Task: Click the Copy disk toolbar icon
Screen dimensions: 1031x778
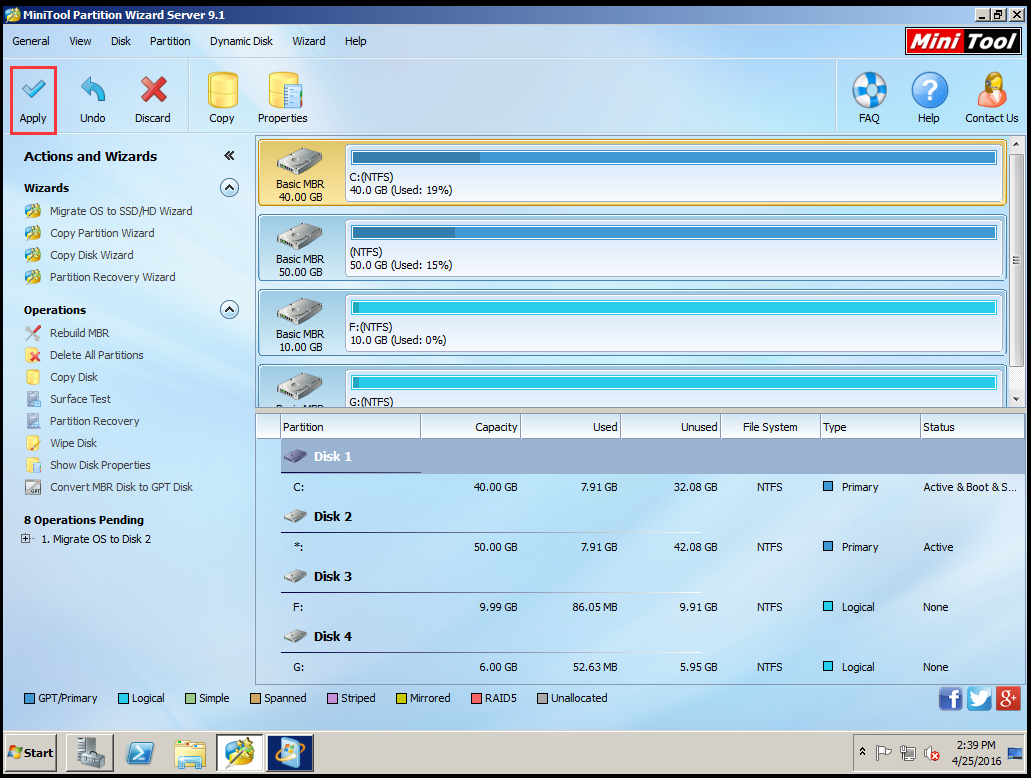Action: click(222, 90)
